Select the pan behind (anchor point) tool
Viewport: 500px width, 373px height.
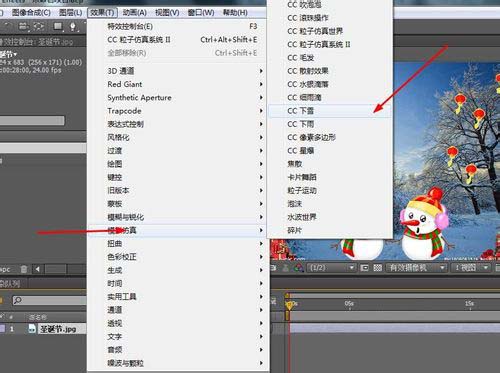(x=39, y=26)
